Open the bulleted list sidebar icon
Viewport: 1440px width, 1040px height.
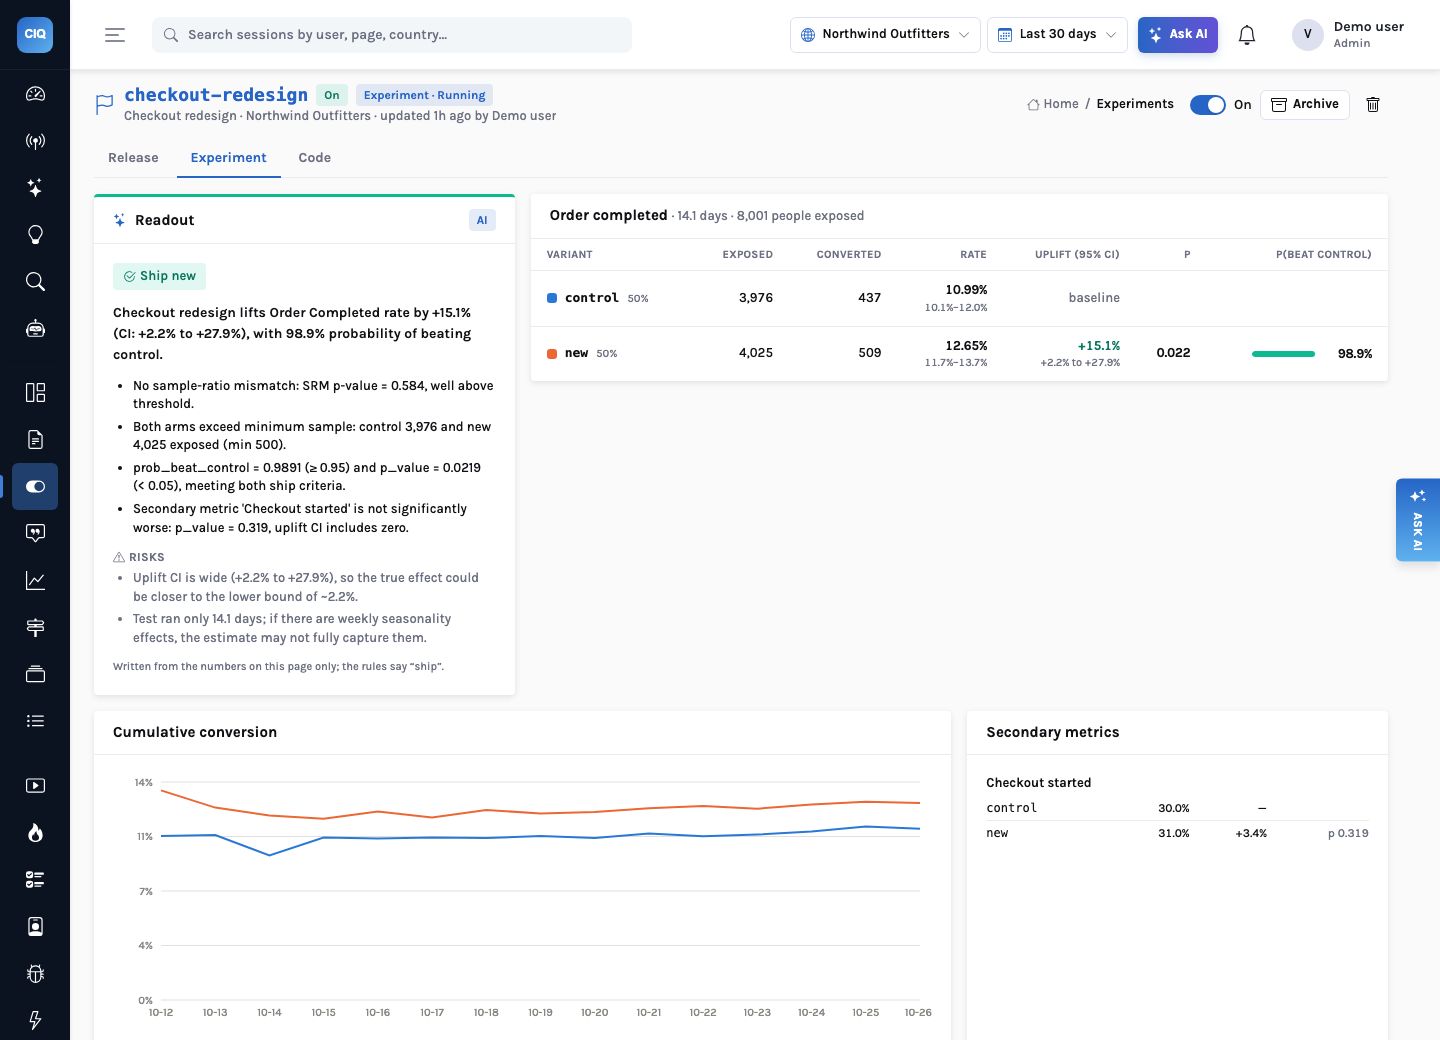coord(35,721)
